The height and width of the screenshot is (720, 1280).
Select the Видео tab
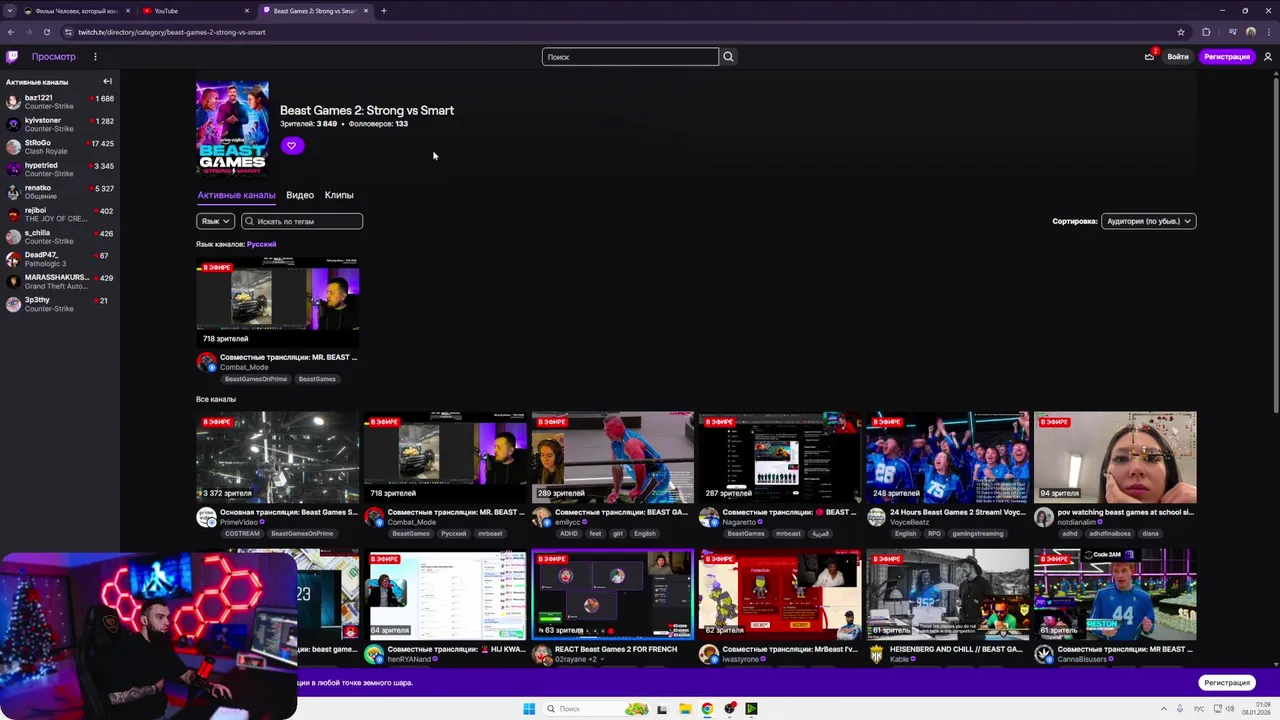coord(300,195)
